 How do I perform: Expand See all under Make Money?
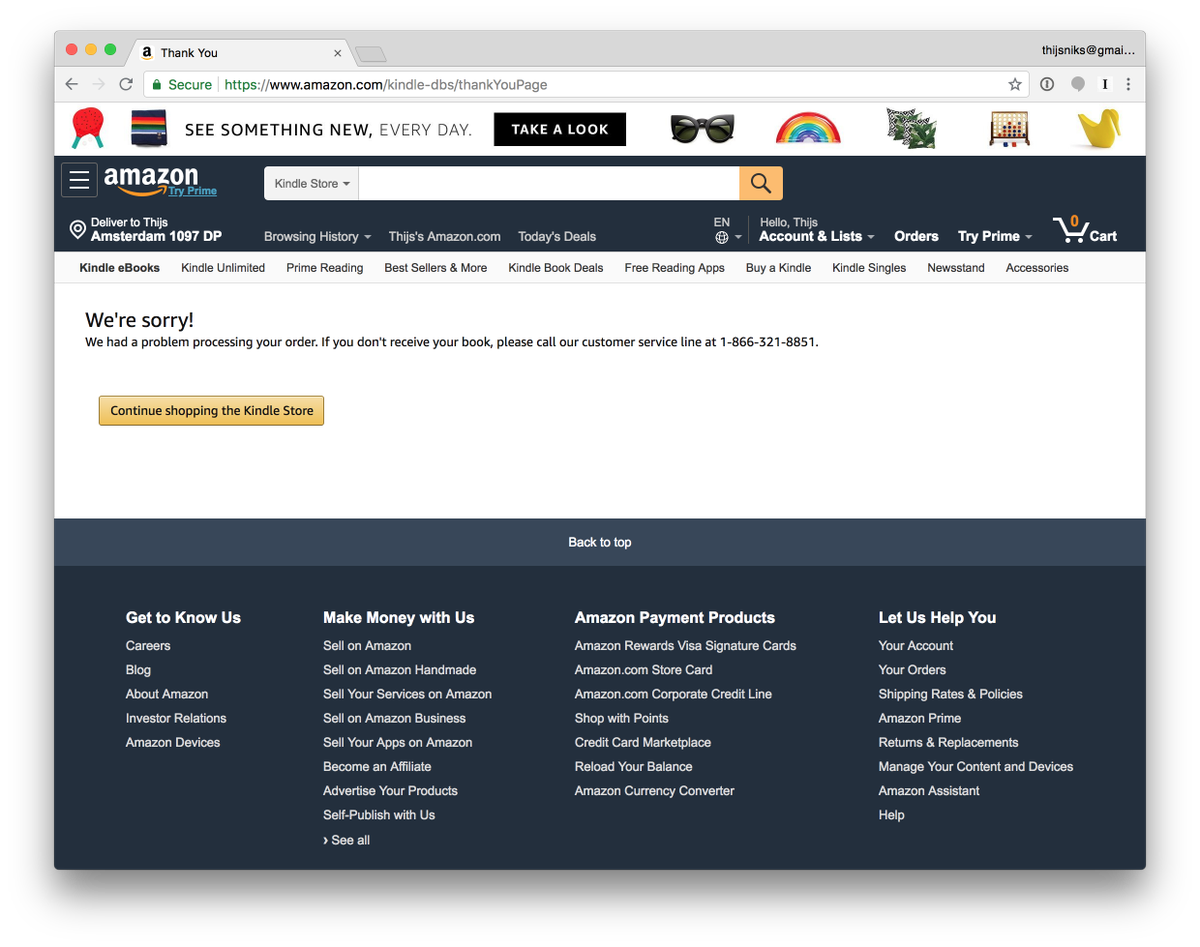pos(346,840)
